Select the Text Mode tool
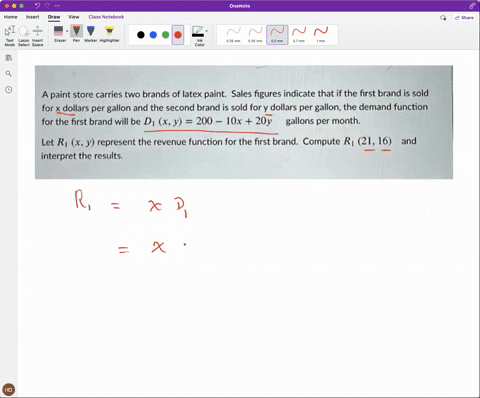 [10, 36]
